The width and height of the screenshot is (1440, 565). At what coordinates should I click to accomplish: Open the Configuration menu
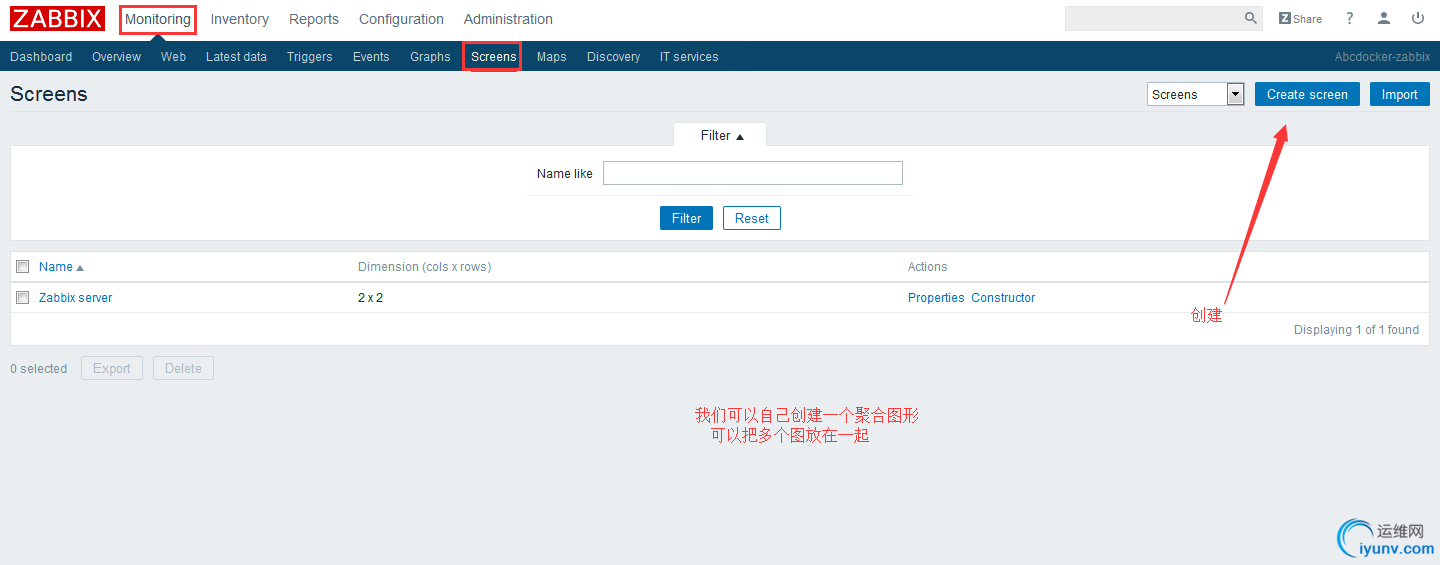(401, 19)
